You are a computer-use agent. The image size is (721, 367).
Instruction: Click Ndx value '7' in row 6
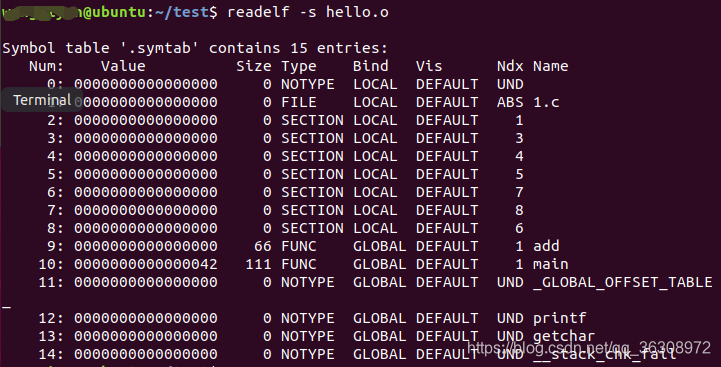[519, 192]
